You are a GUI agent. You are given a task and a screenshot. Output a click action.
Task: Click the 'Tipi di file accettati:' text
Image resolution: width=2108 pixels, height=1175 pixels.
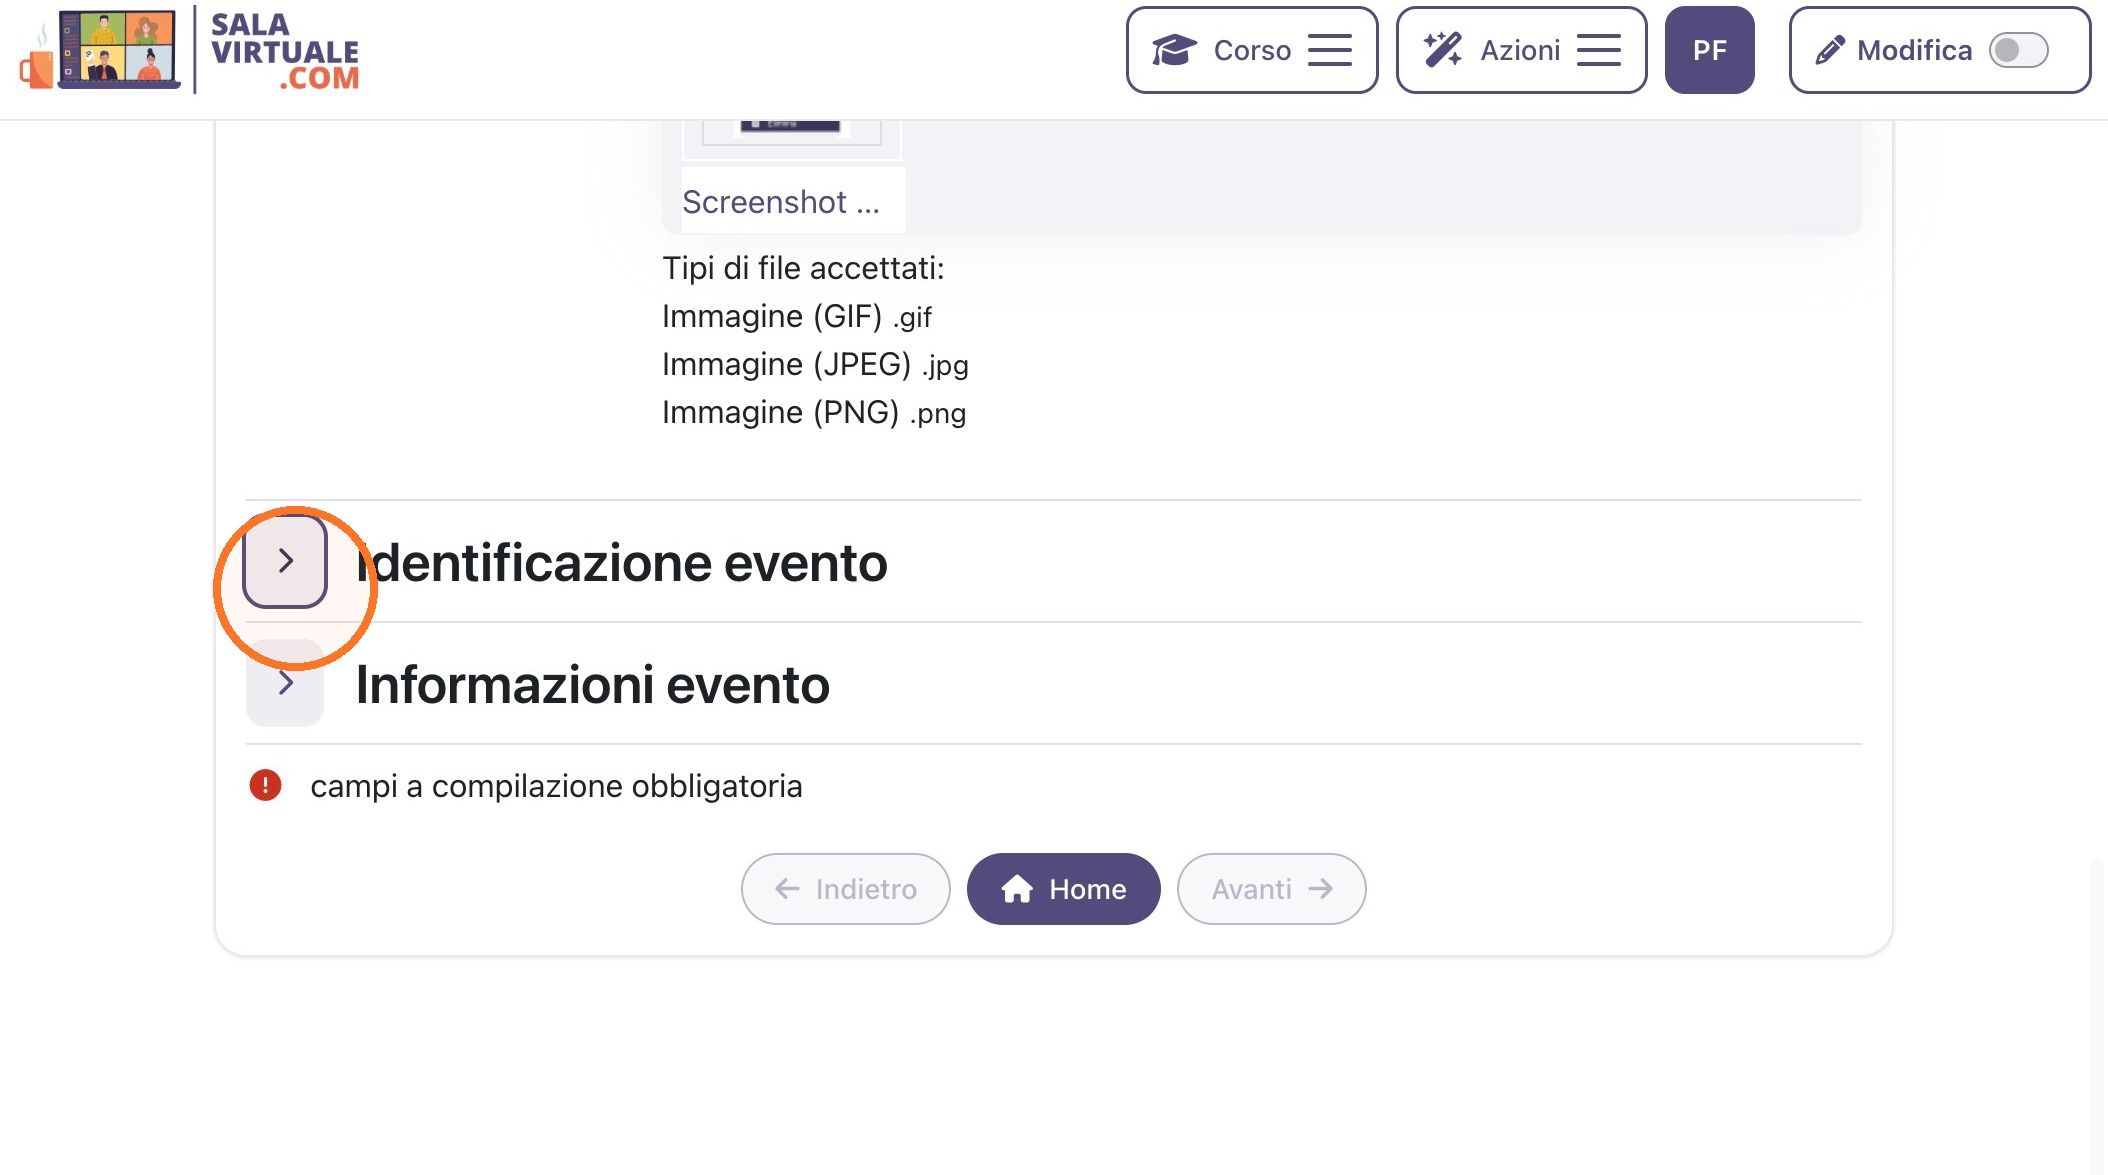tap(803, 268)
